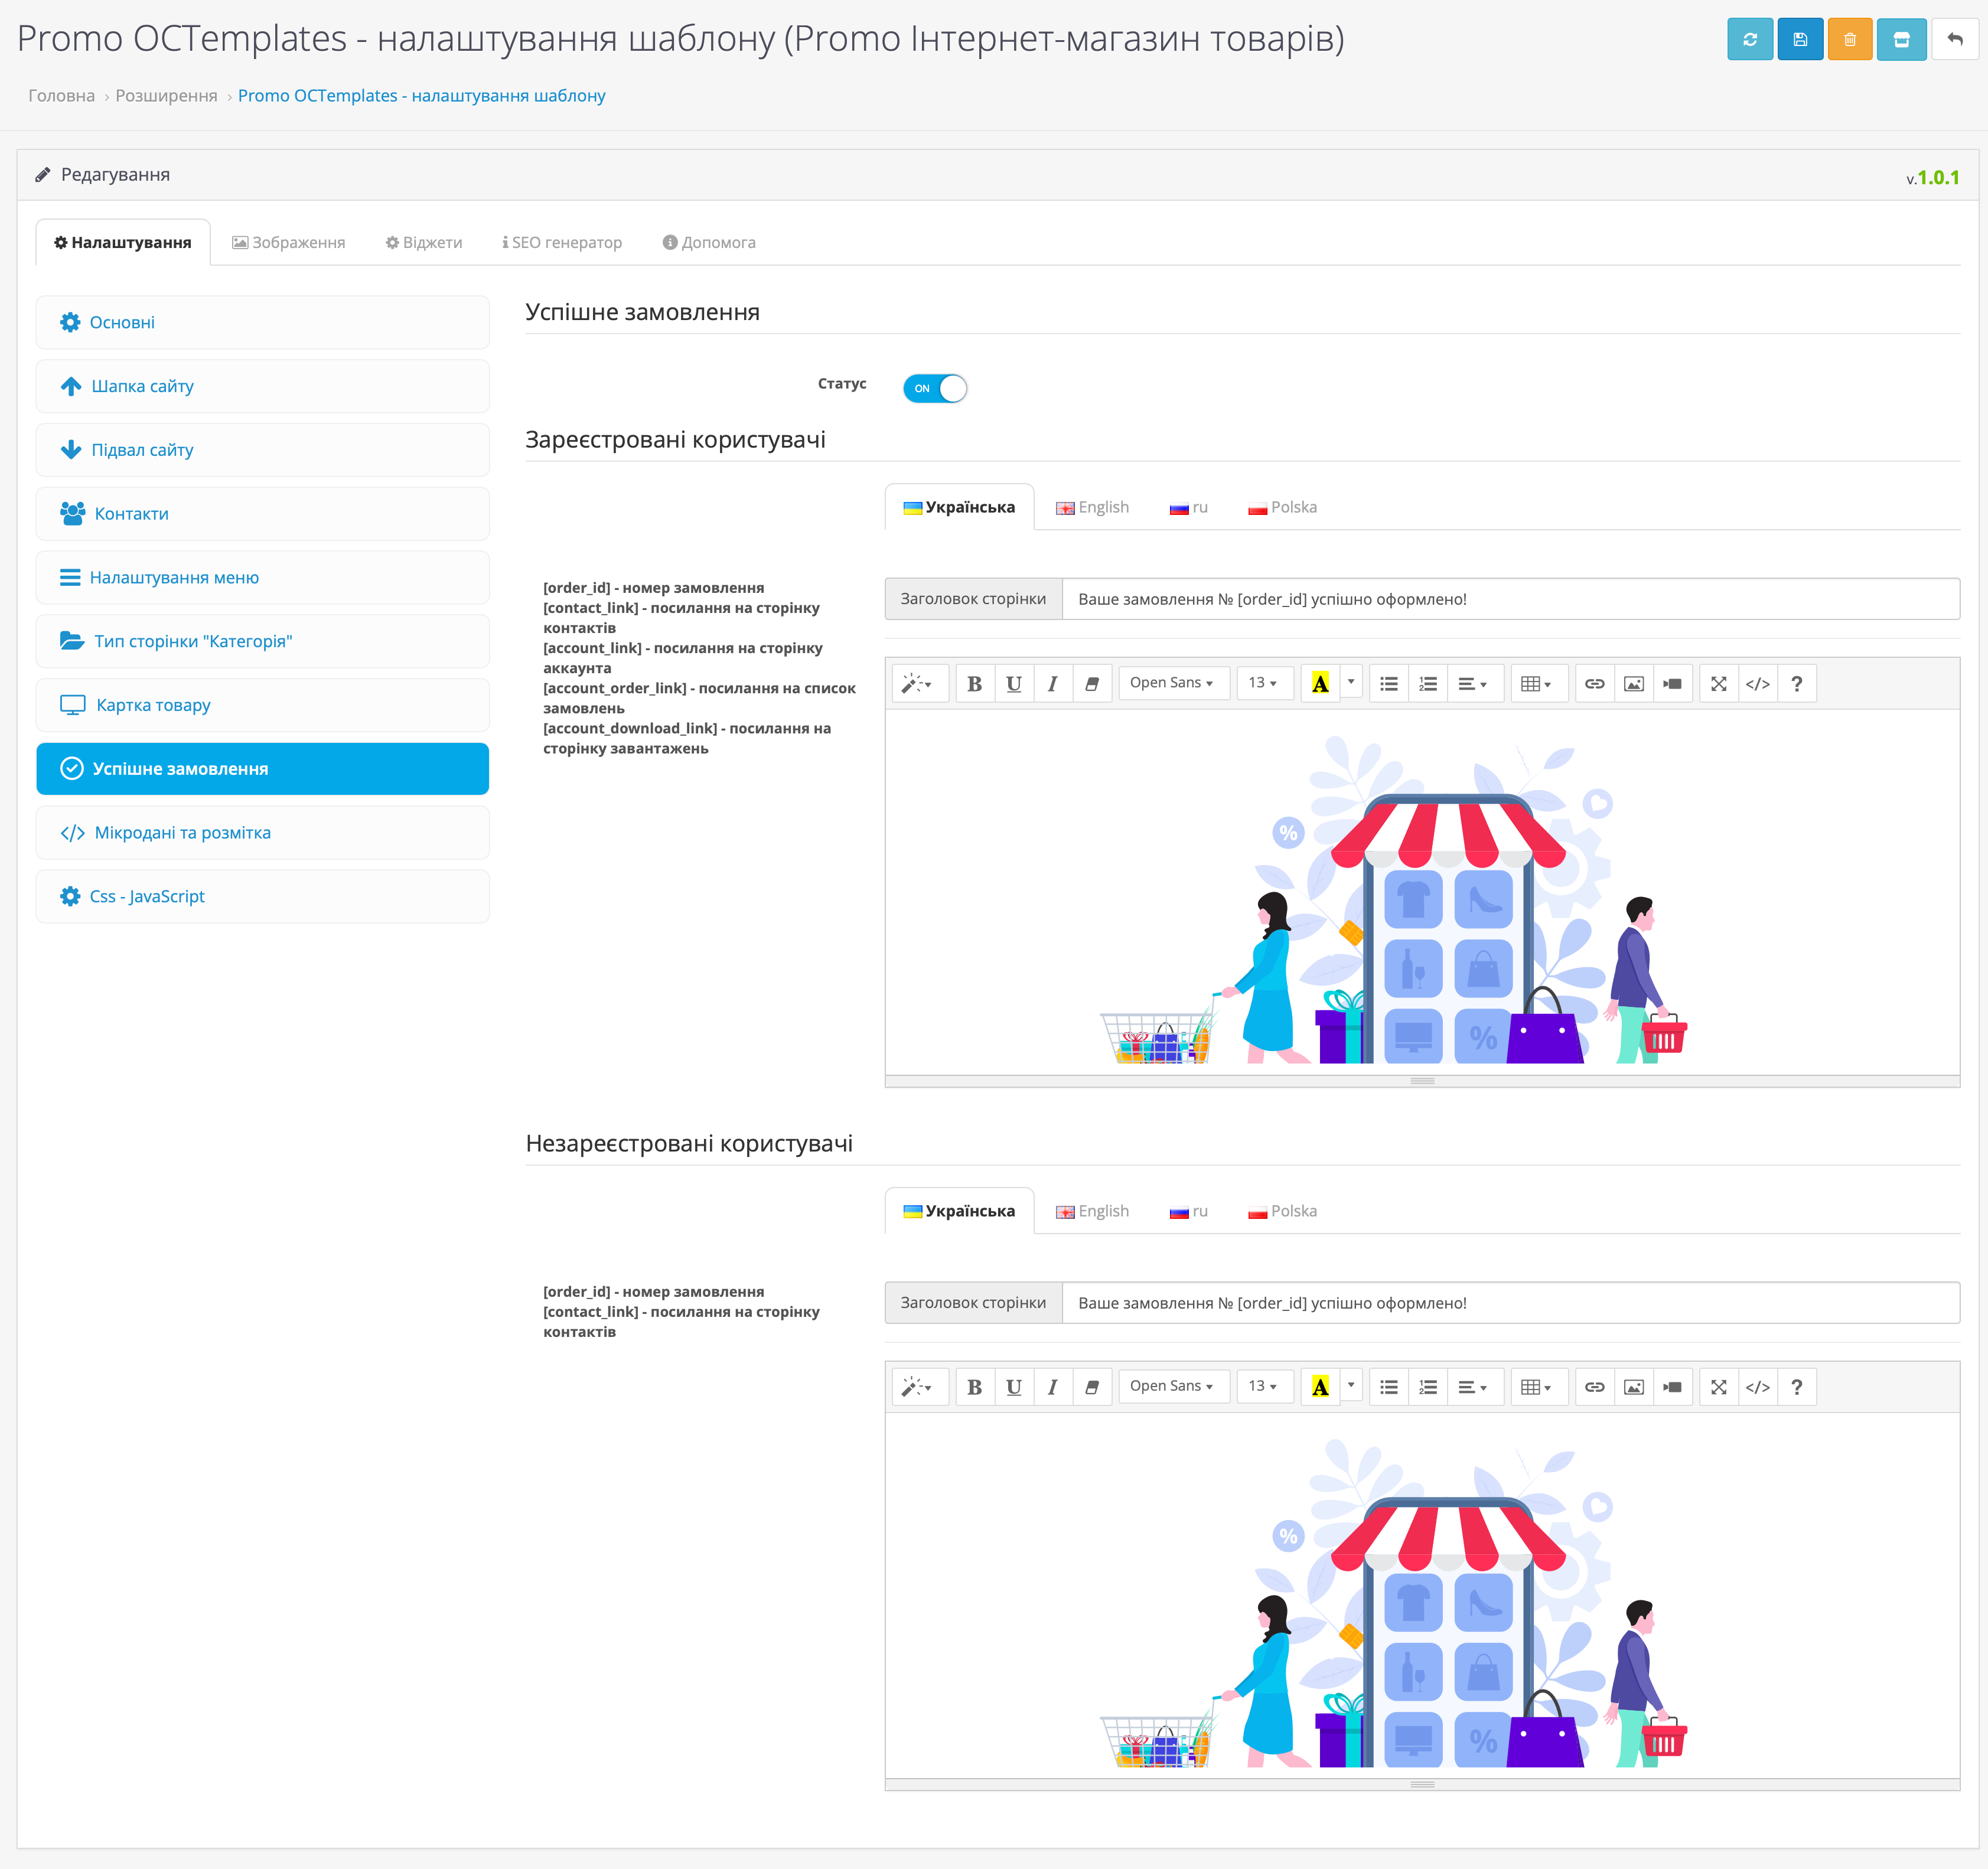Insert link in the first editor
Image resolution: width=1988 pixels, height=1869 pixels.
coord(1594,684)
